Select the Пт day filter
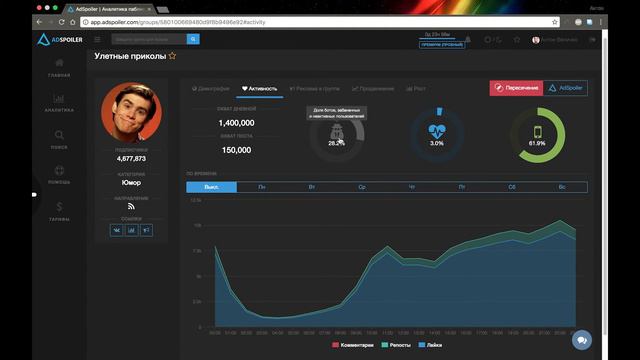Viewport: 640px width, 360px height. [462, 187]
